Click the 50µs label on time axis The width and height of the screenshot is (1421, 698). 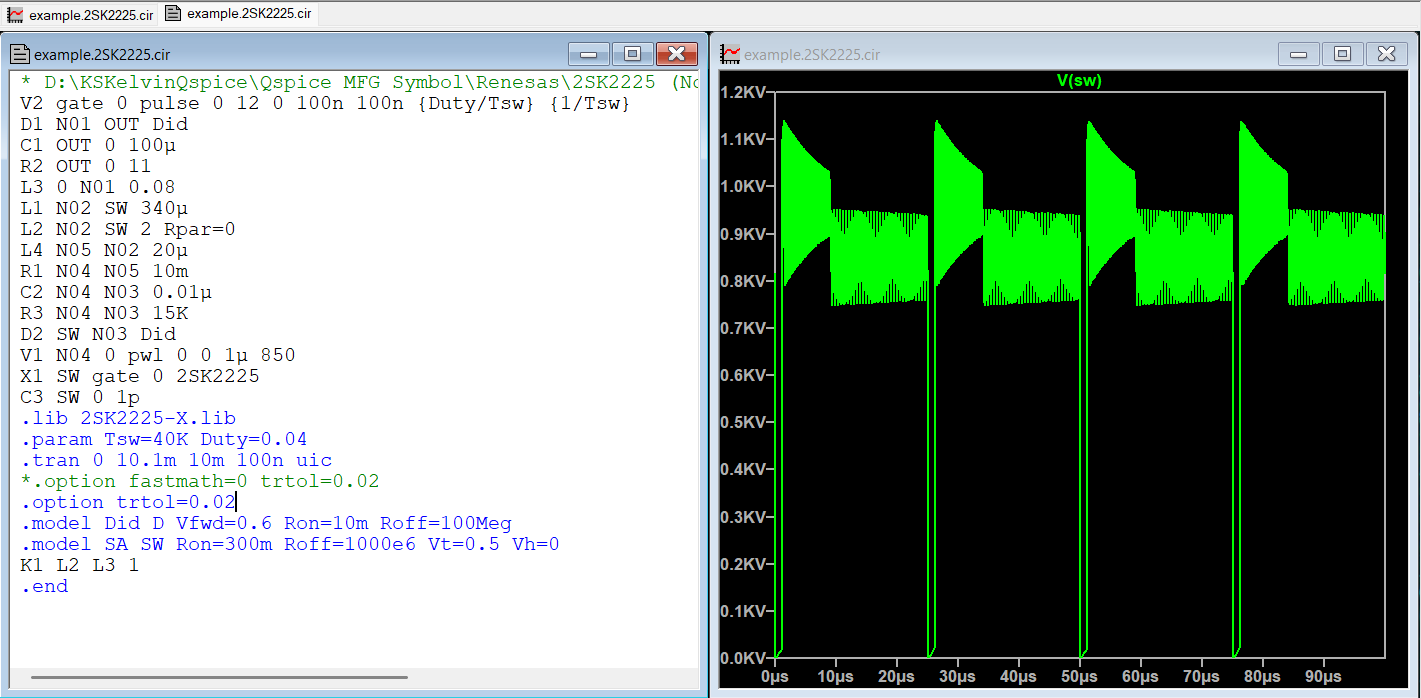(x=1080, y=677)
